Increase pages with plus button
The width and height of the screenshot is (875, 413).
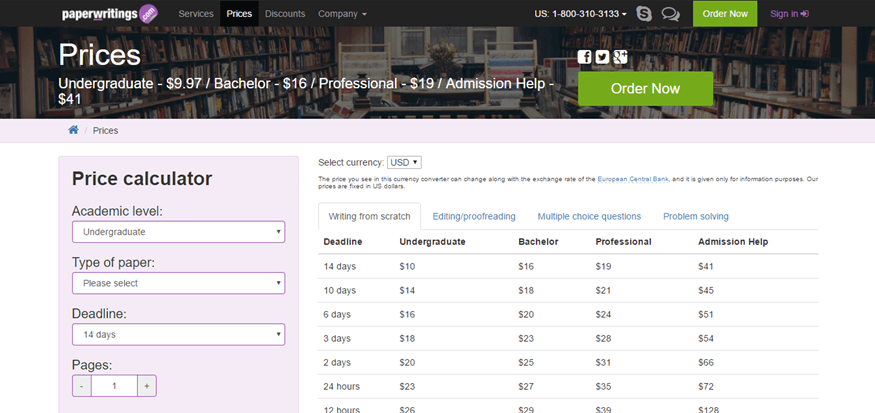click(x=147, y=386)
